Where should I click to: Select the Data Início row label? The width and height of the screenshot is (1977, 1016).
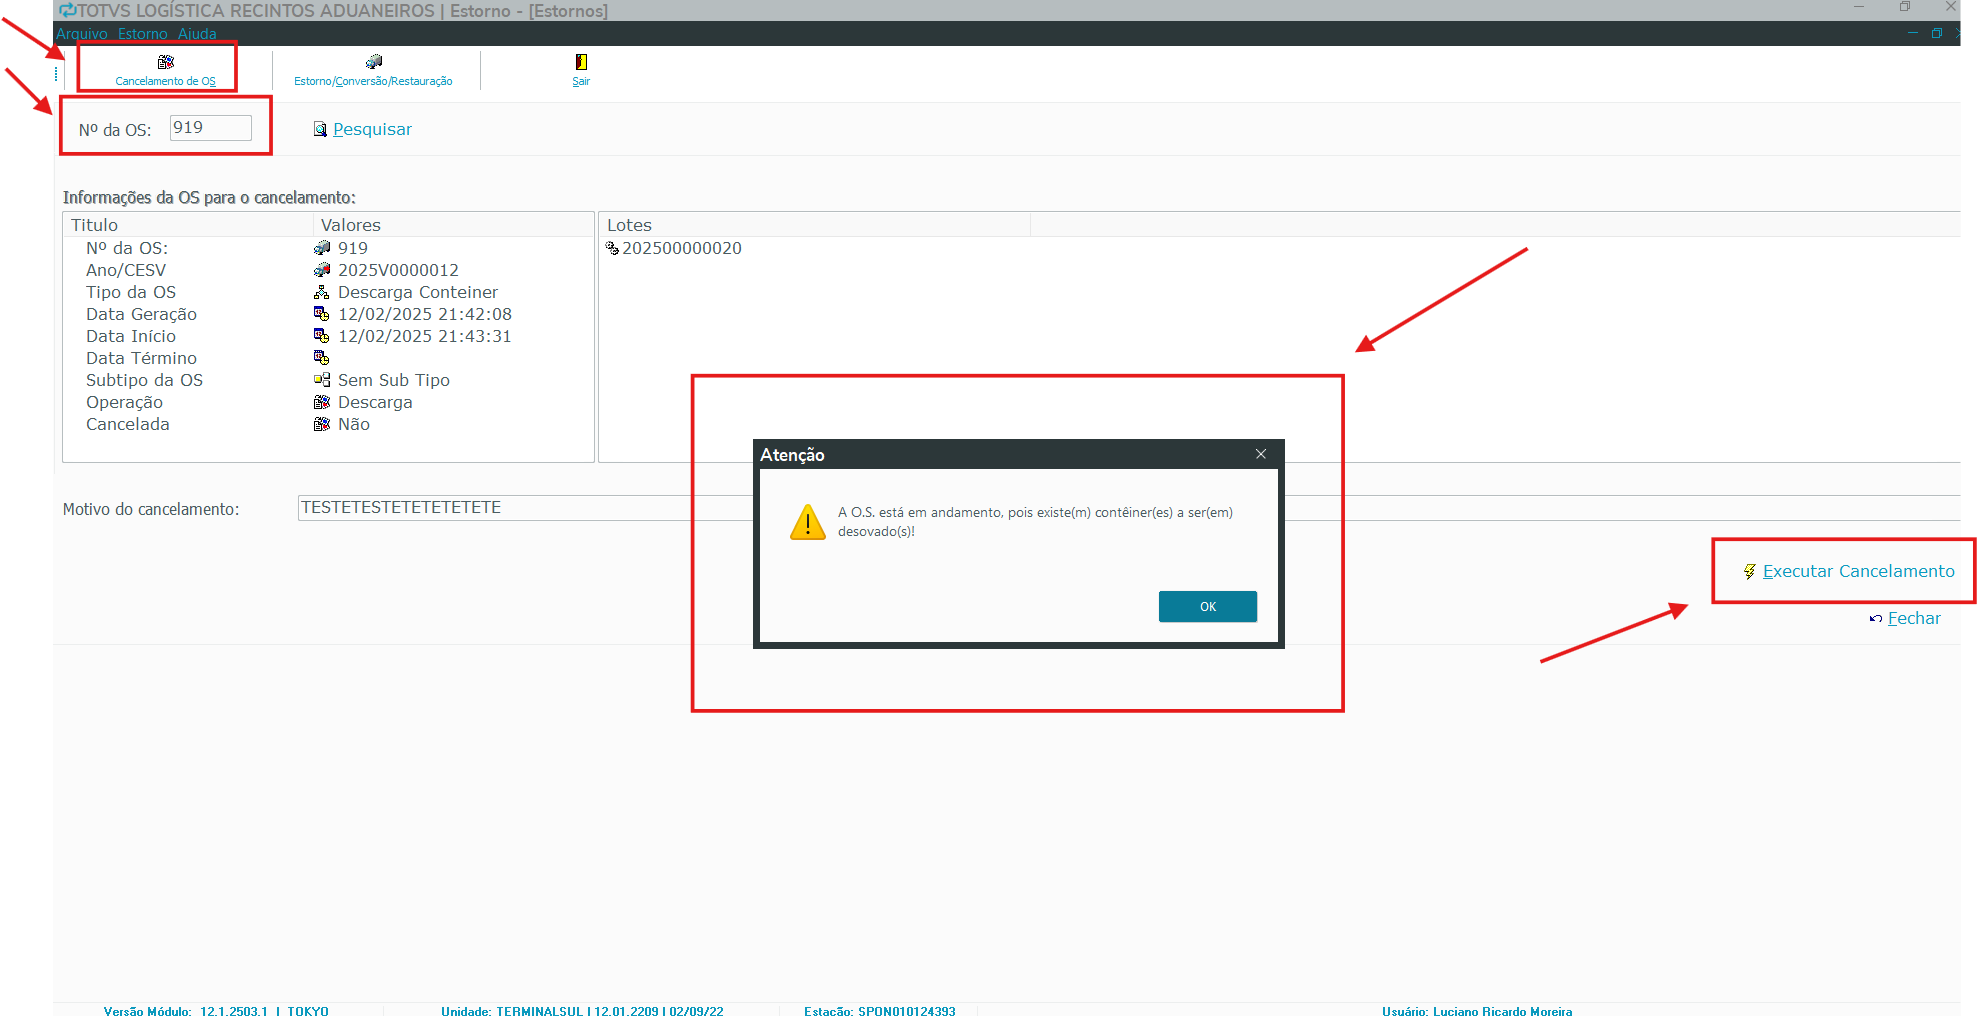(131, 336)
